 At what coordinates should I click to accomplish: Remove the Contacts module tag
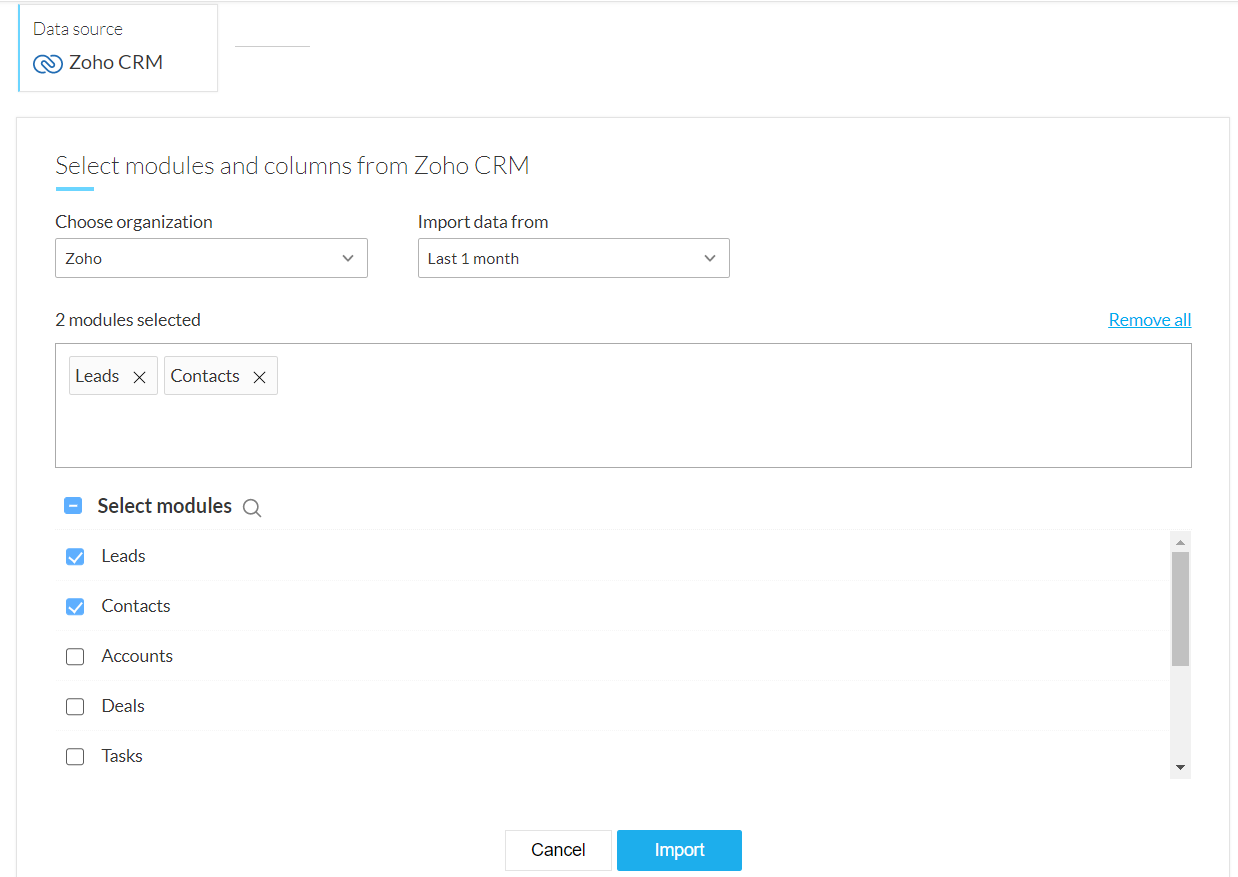pos(259,377)
